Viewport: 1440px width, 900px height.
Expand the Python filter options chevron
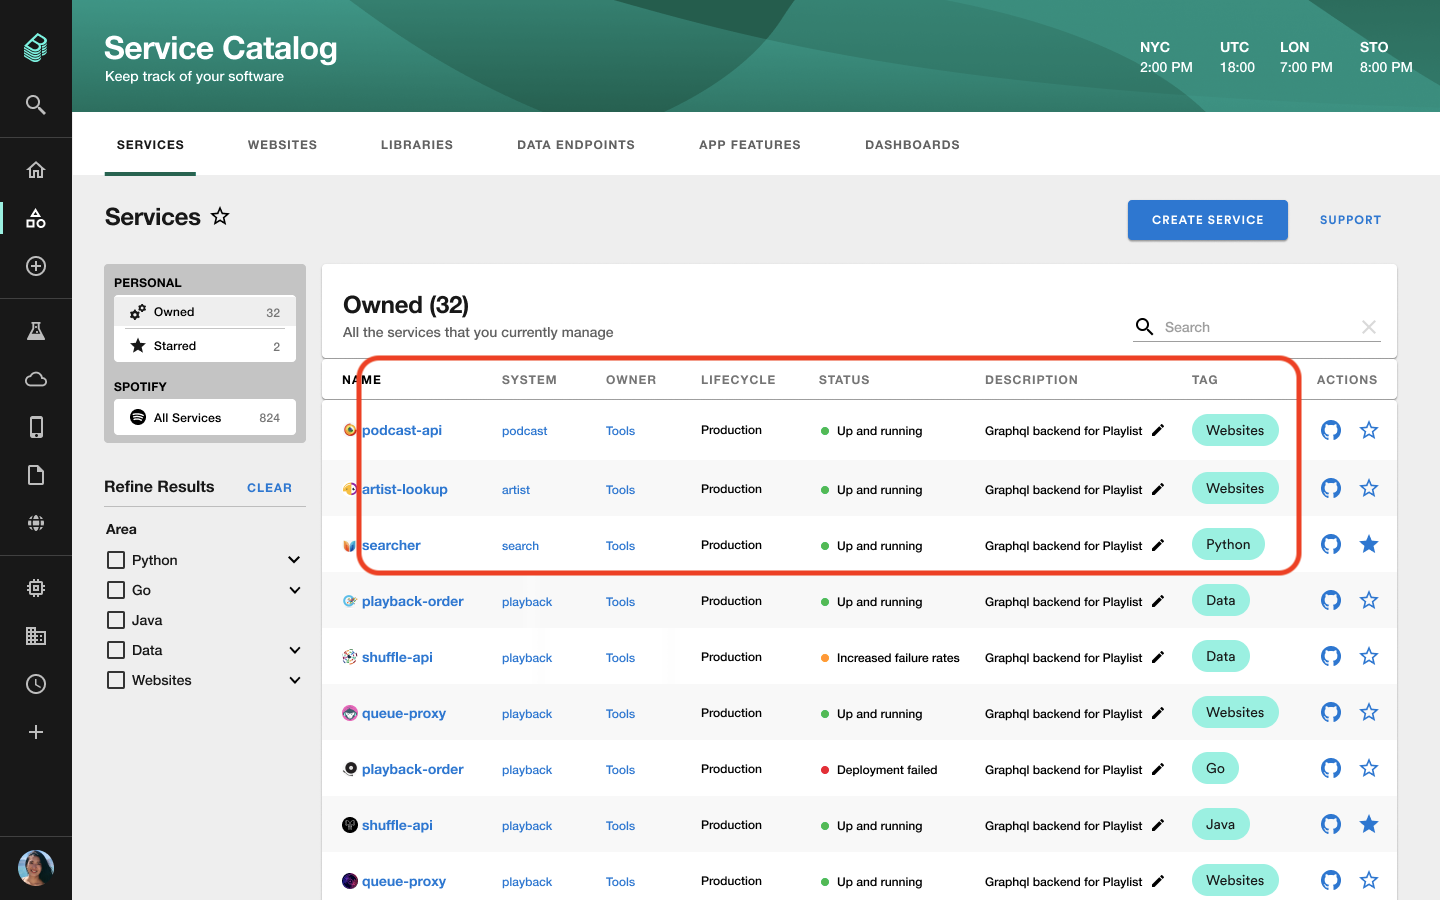coord(294,560)
